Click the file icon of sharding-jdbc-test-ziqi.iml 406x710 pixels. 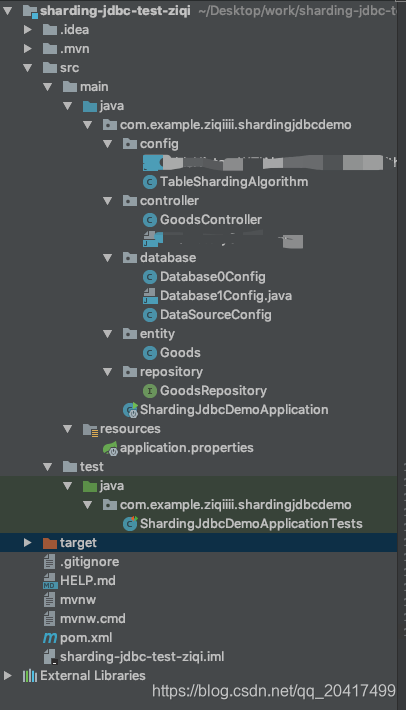pos(49,657)
